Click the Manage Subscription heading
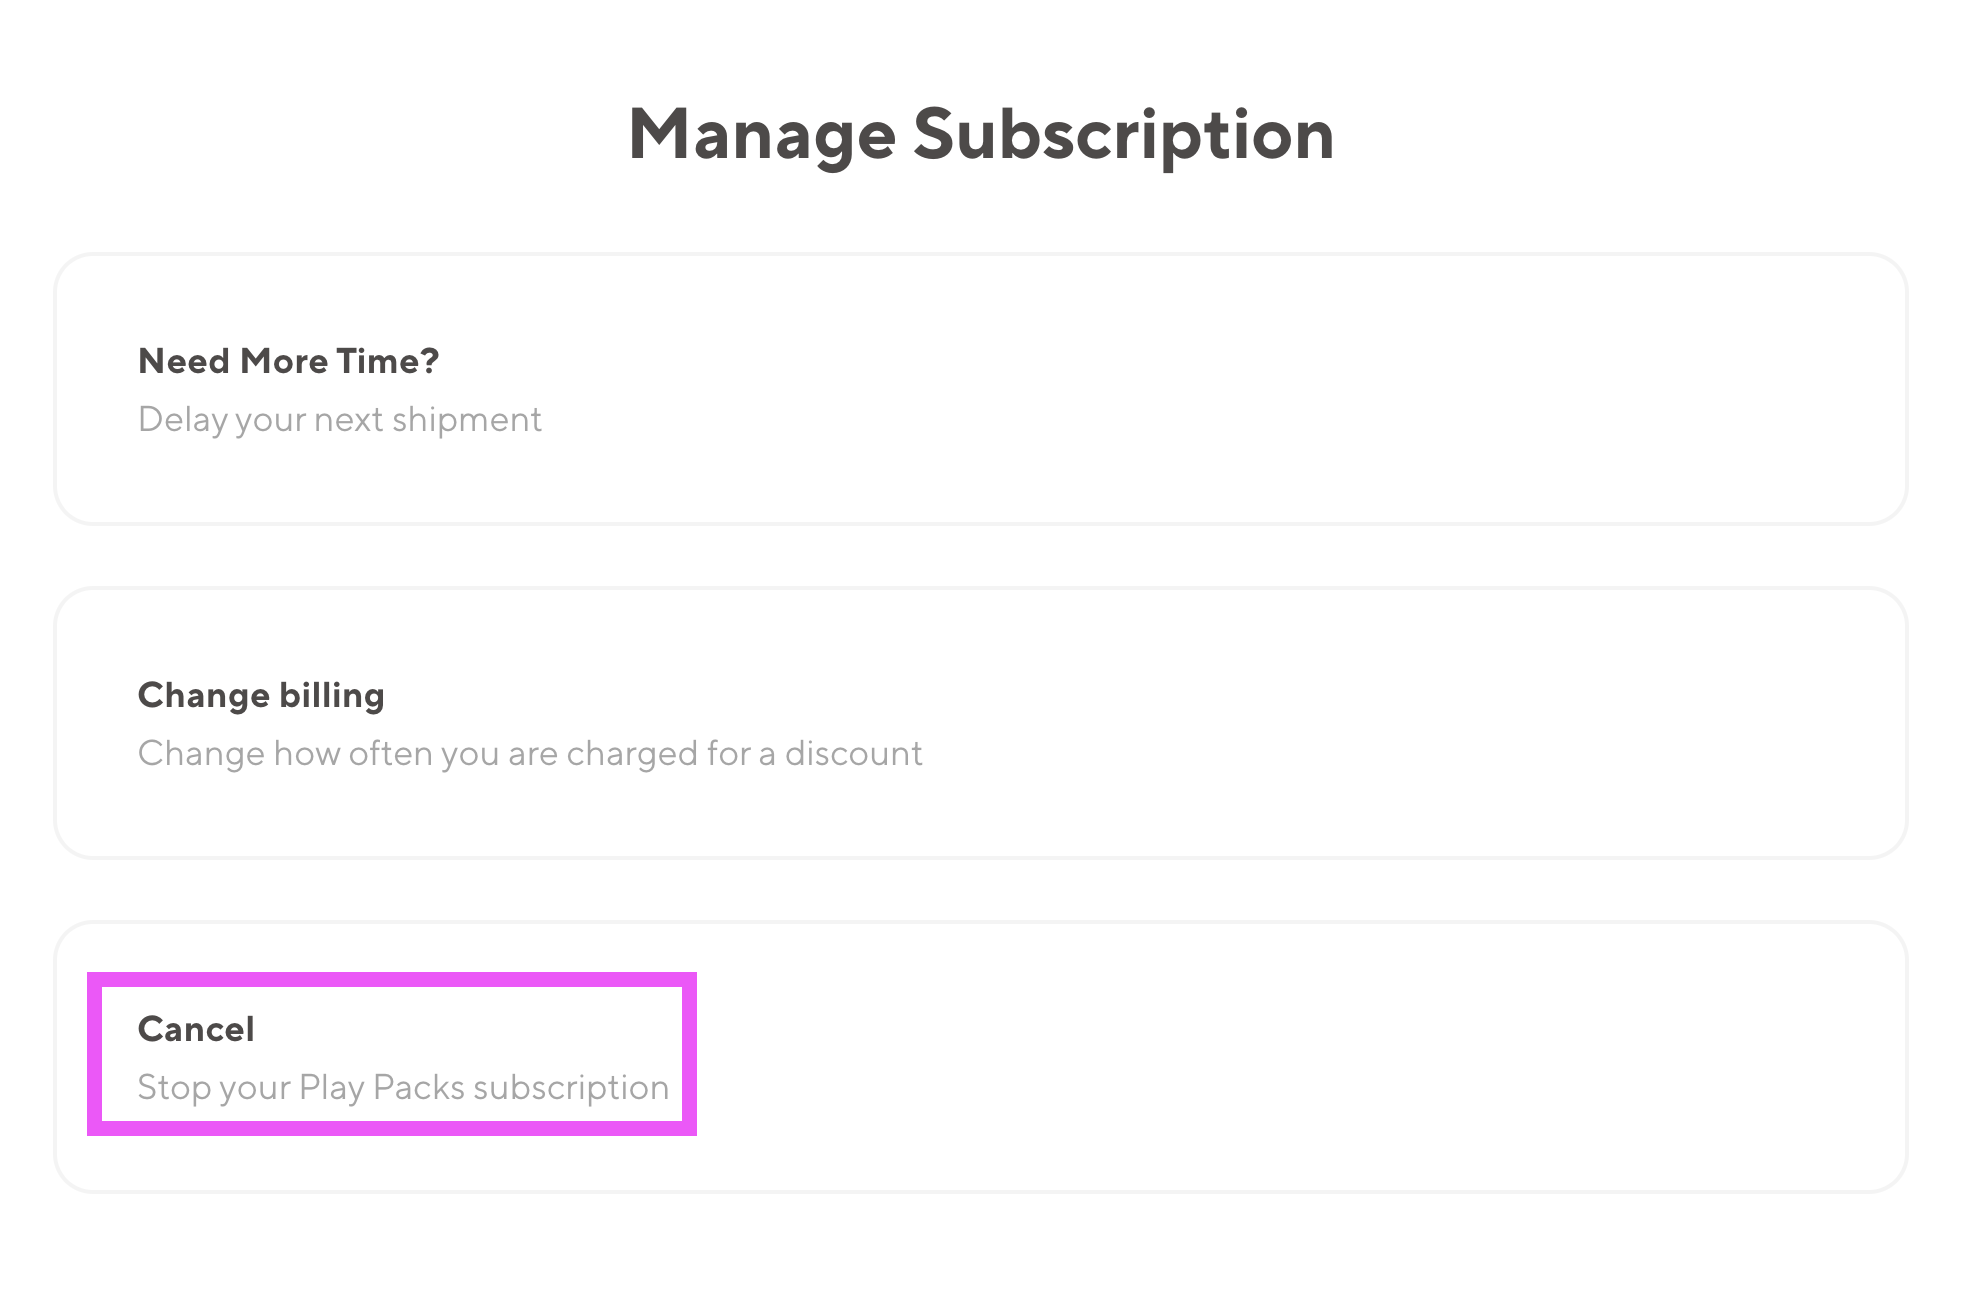Viewport: 1969px width, 1312px height. (x=981, y=134)
